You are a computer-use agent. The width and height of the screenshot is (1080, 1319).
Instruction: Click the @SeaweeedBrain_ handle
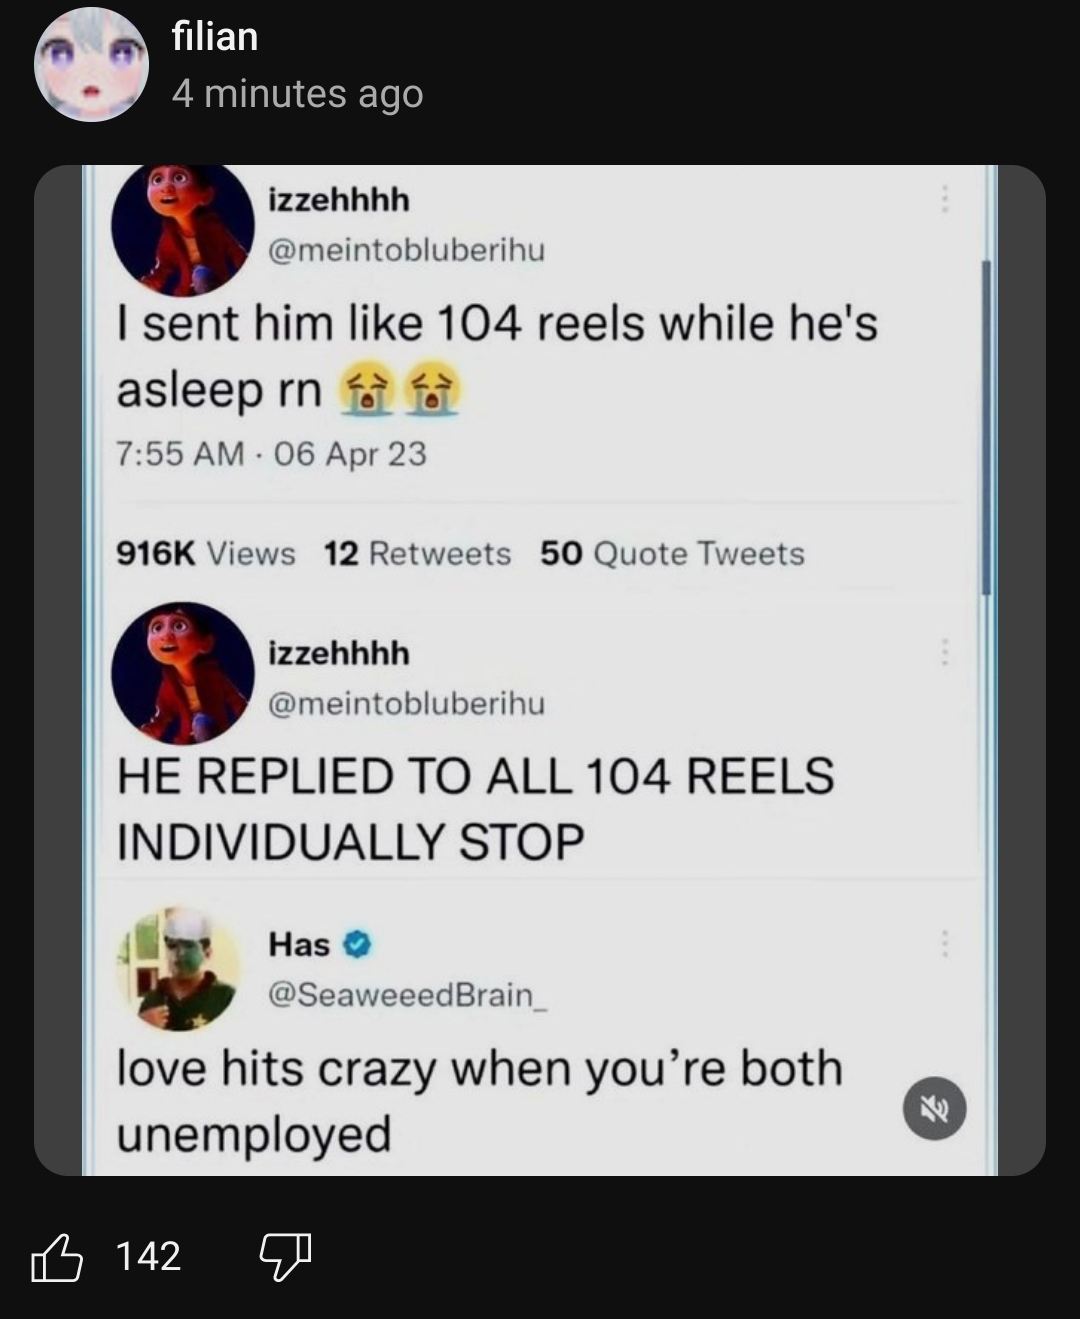click(x=407, y=994)
